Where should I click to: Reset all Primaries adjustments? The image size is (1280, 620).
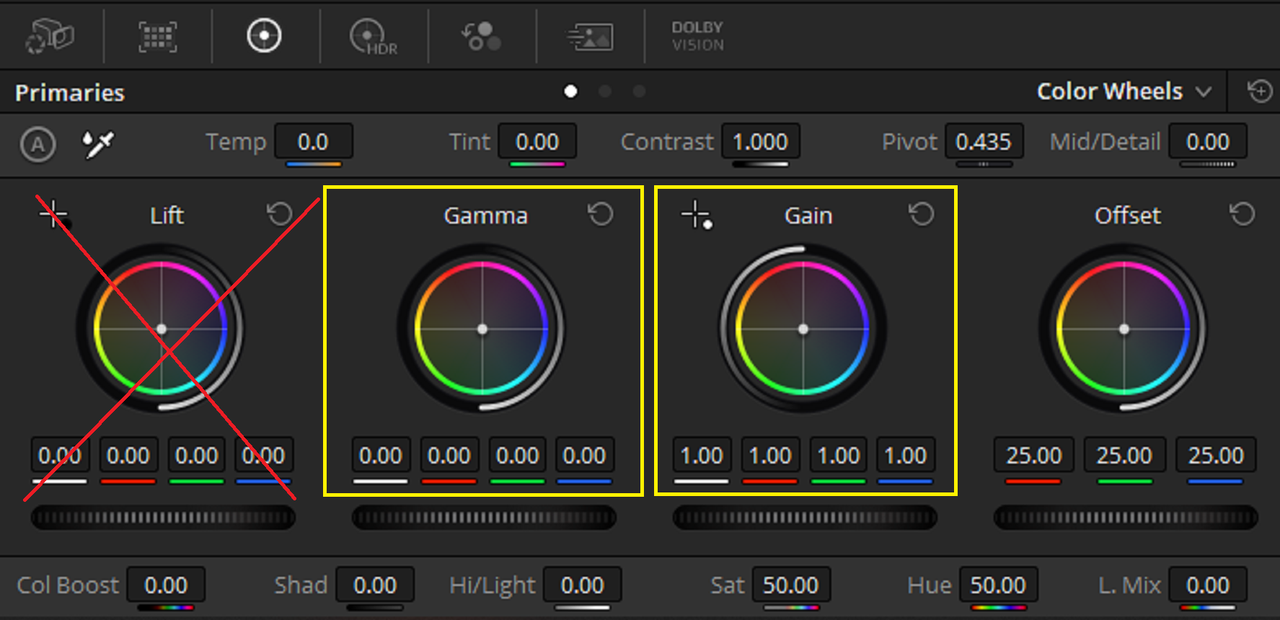point(1260,92)
